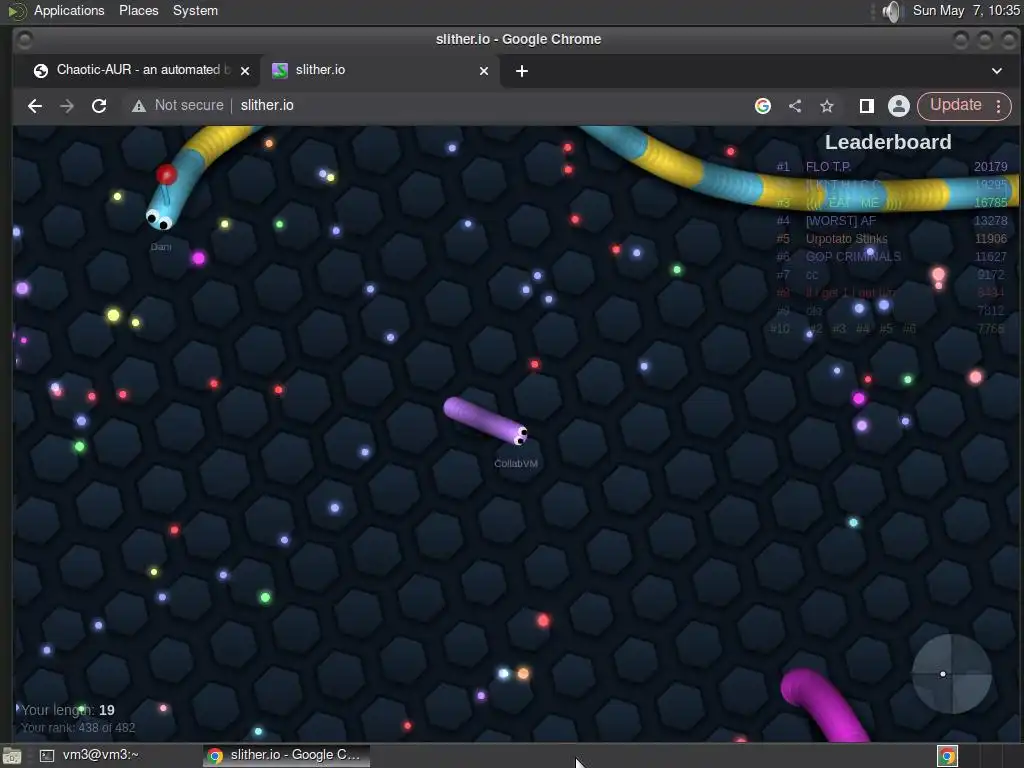Switch to vm3@vm3 terminal in taskbar
This screenshot has height=768, width=1024.
coord(89,755)
